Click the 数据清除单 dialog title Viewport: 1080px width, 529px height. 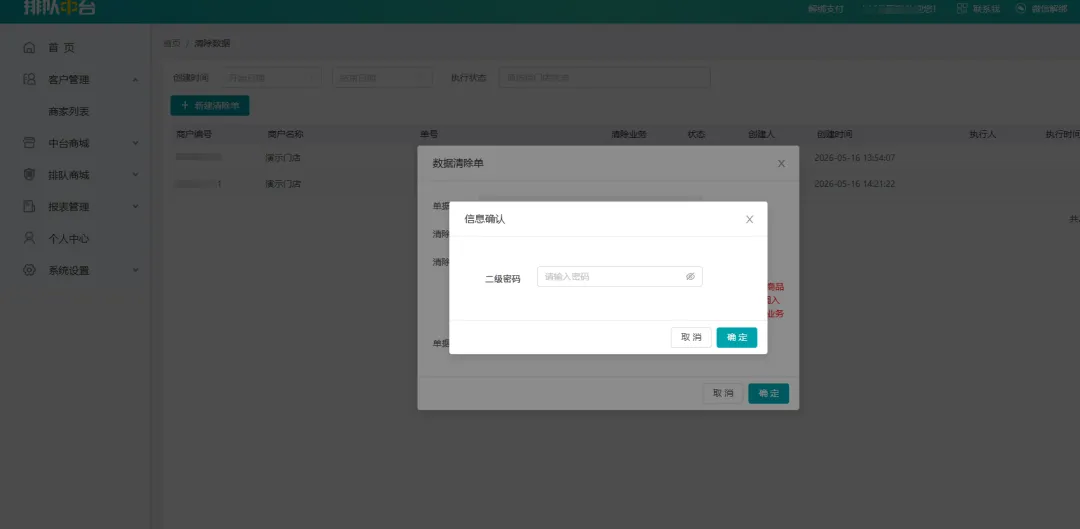click(x=458, y=163)
